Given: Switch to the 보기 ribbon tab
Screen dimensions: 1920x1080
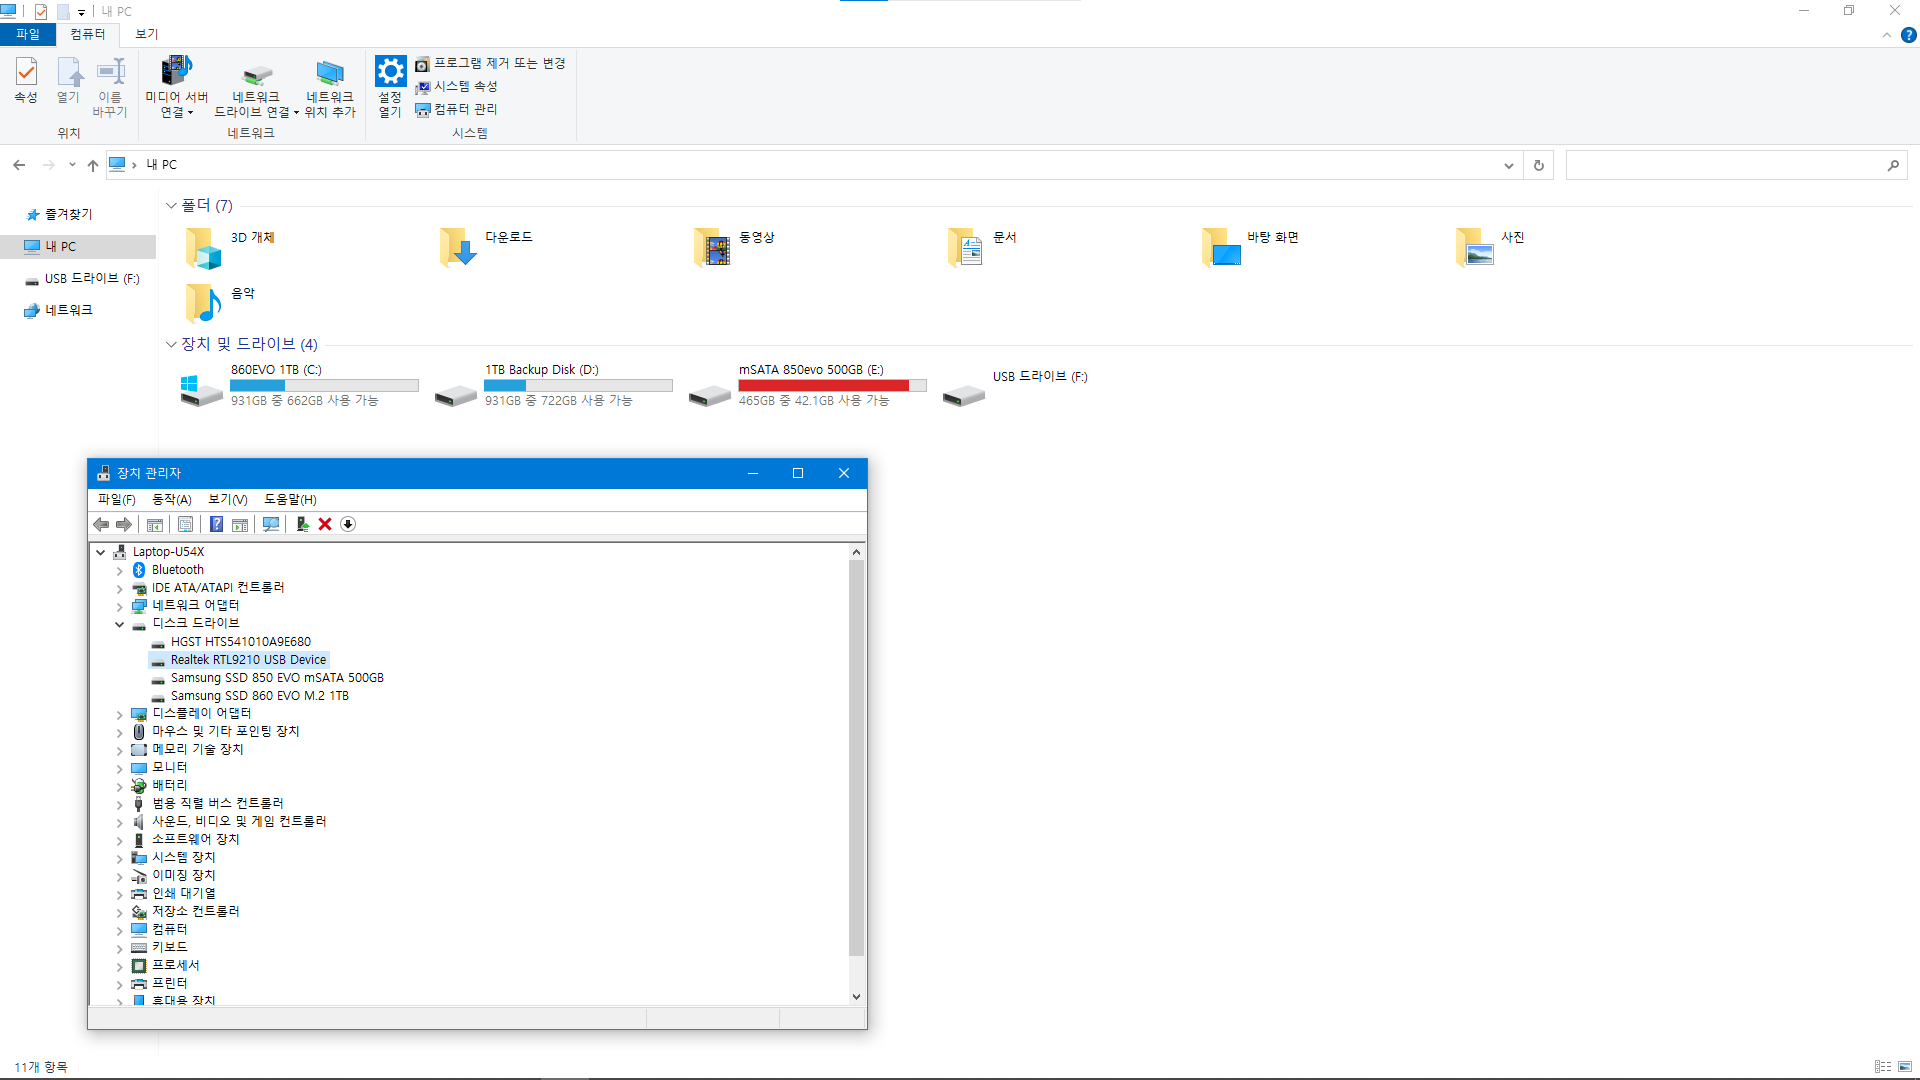Looking at the screenshot, I should click(147, 34).
